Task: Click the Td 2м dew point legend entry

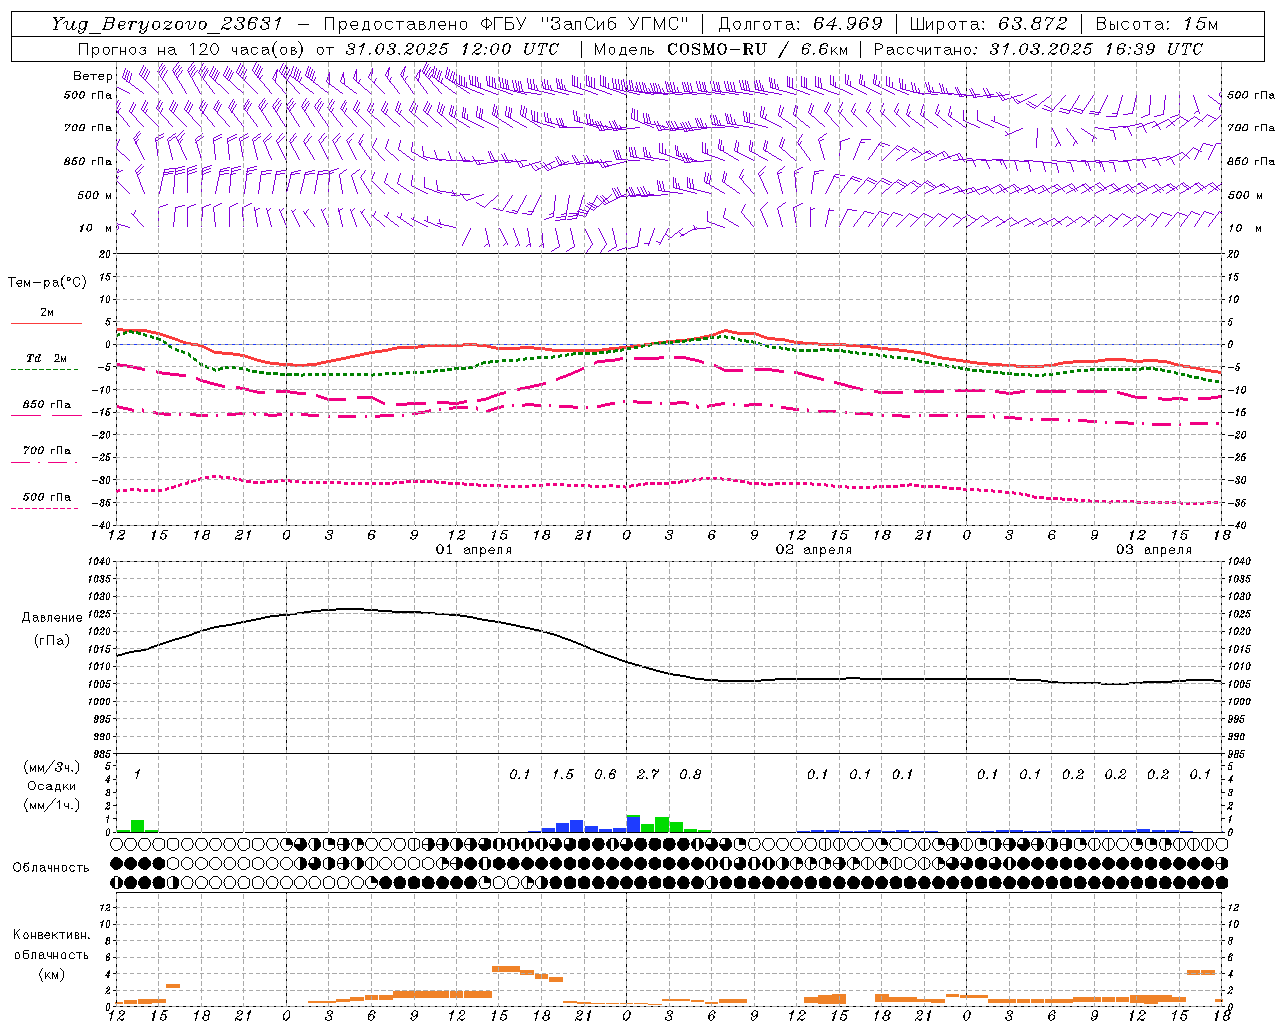Action: [x=46, y=358]
